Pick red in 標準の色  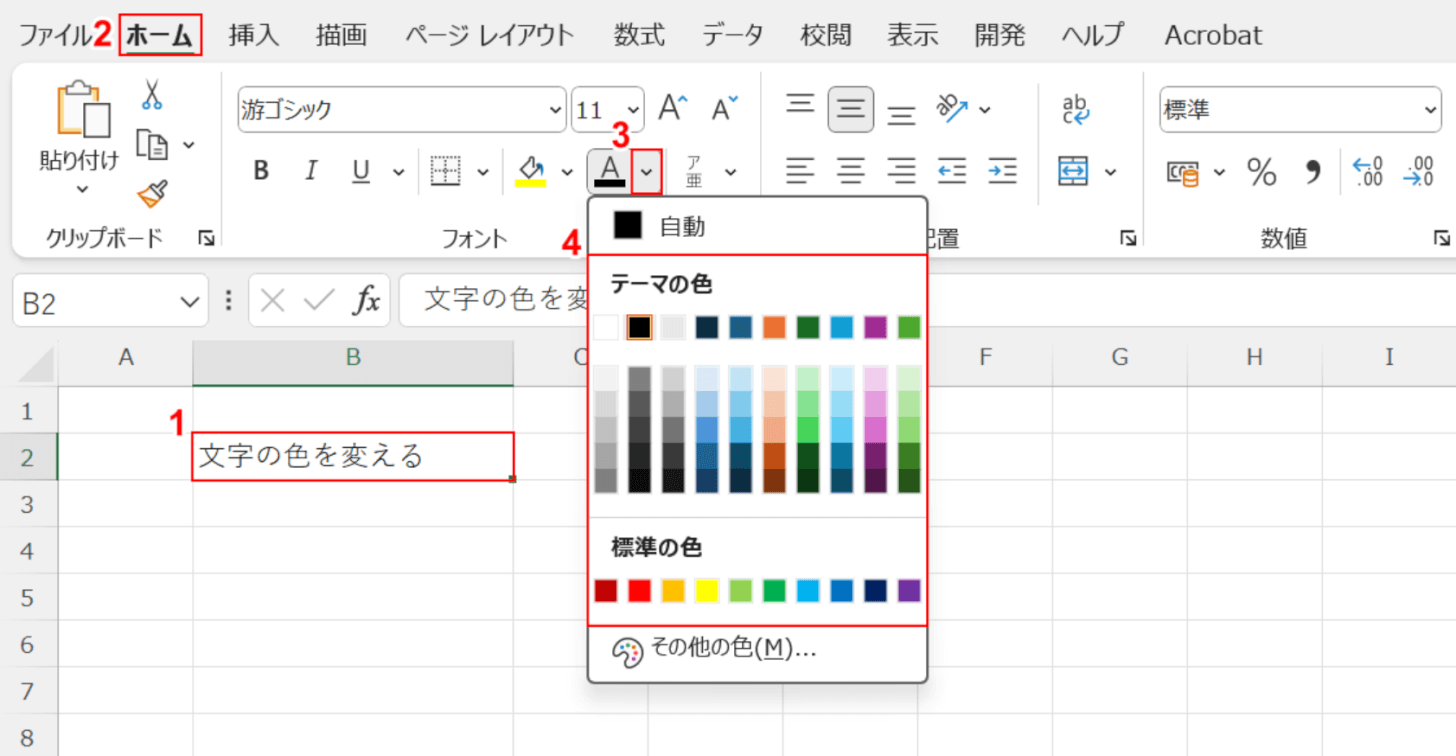point(639,591)
